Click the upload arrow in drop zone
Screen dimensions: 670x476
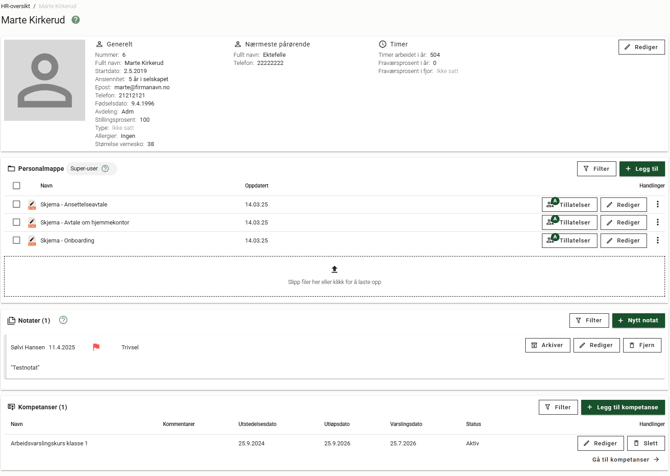point(334,270)
